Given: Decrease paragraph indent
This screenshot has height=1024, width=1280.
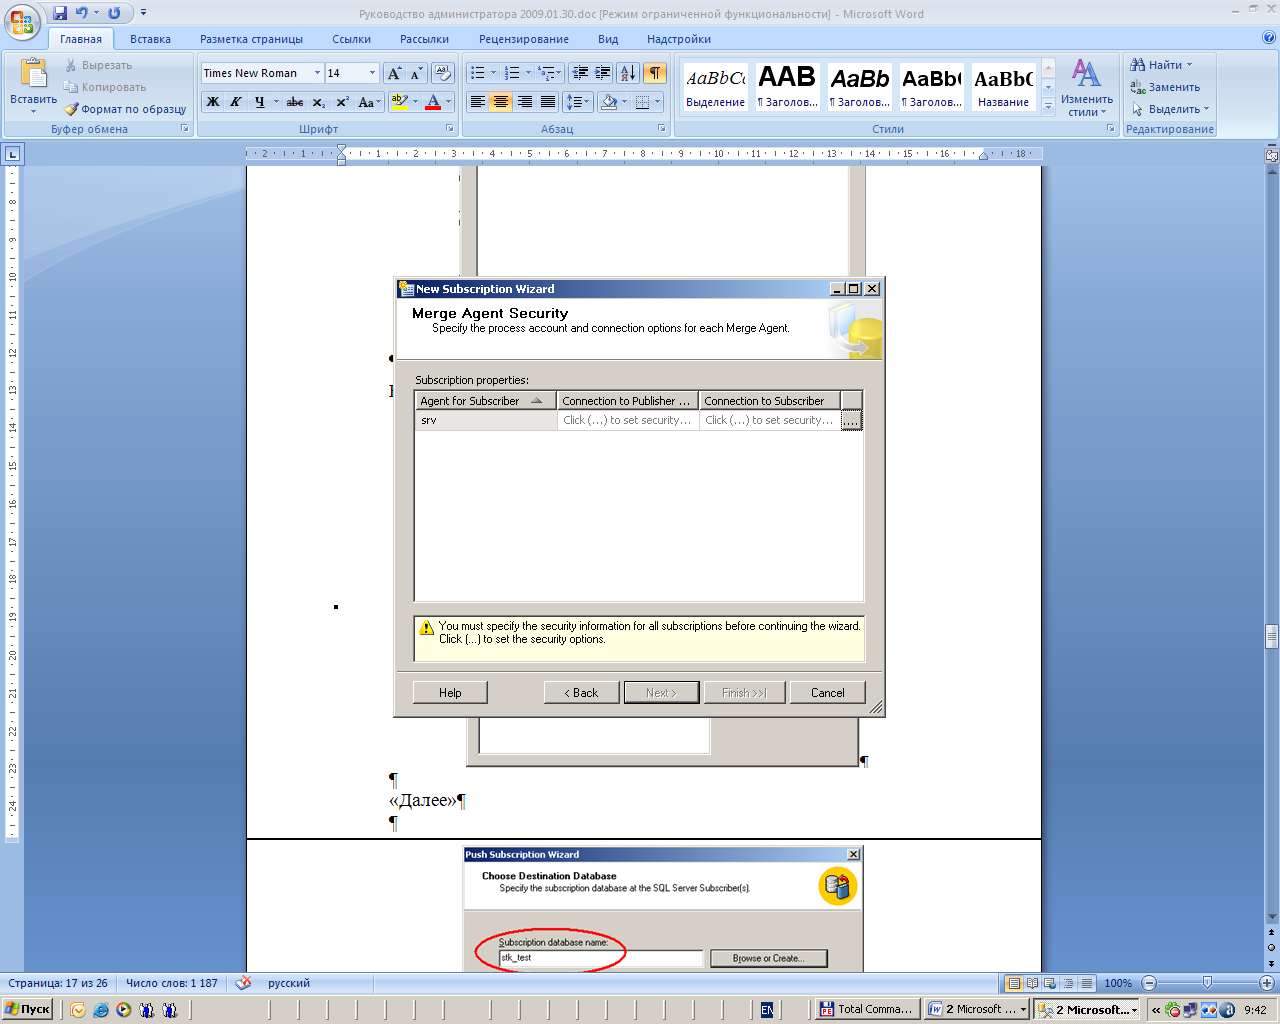Looking at the screenshot, I should [580, 73].
